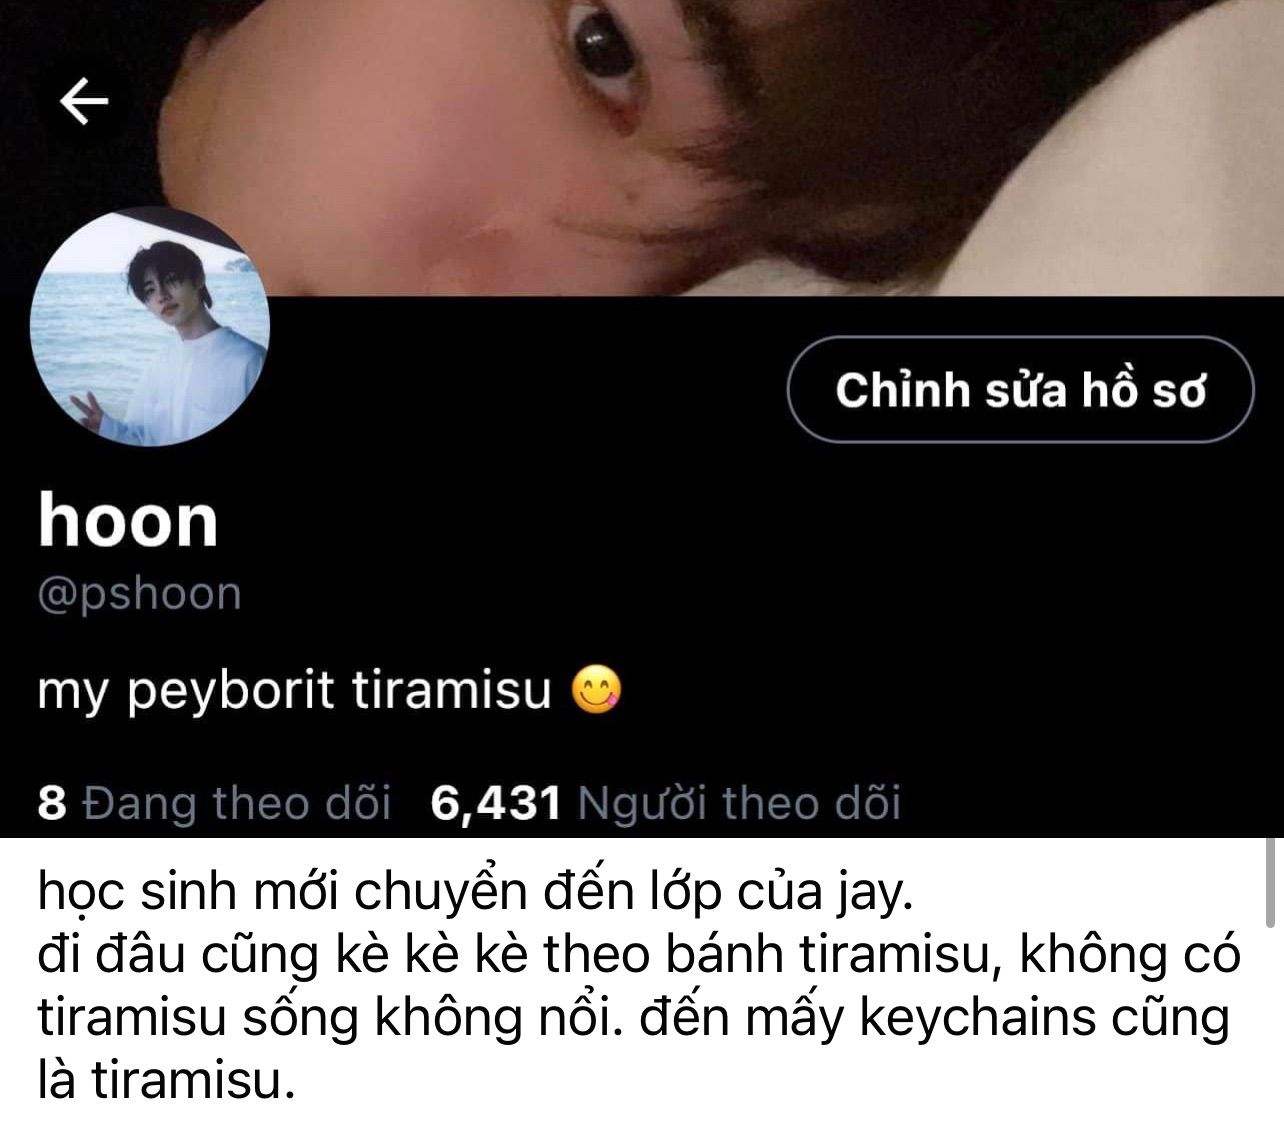The image size is (1284, 1134).
Task: Click the following count number 8
Action: click(52, 803)
